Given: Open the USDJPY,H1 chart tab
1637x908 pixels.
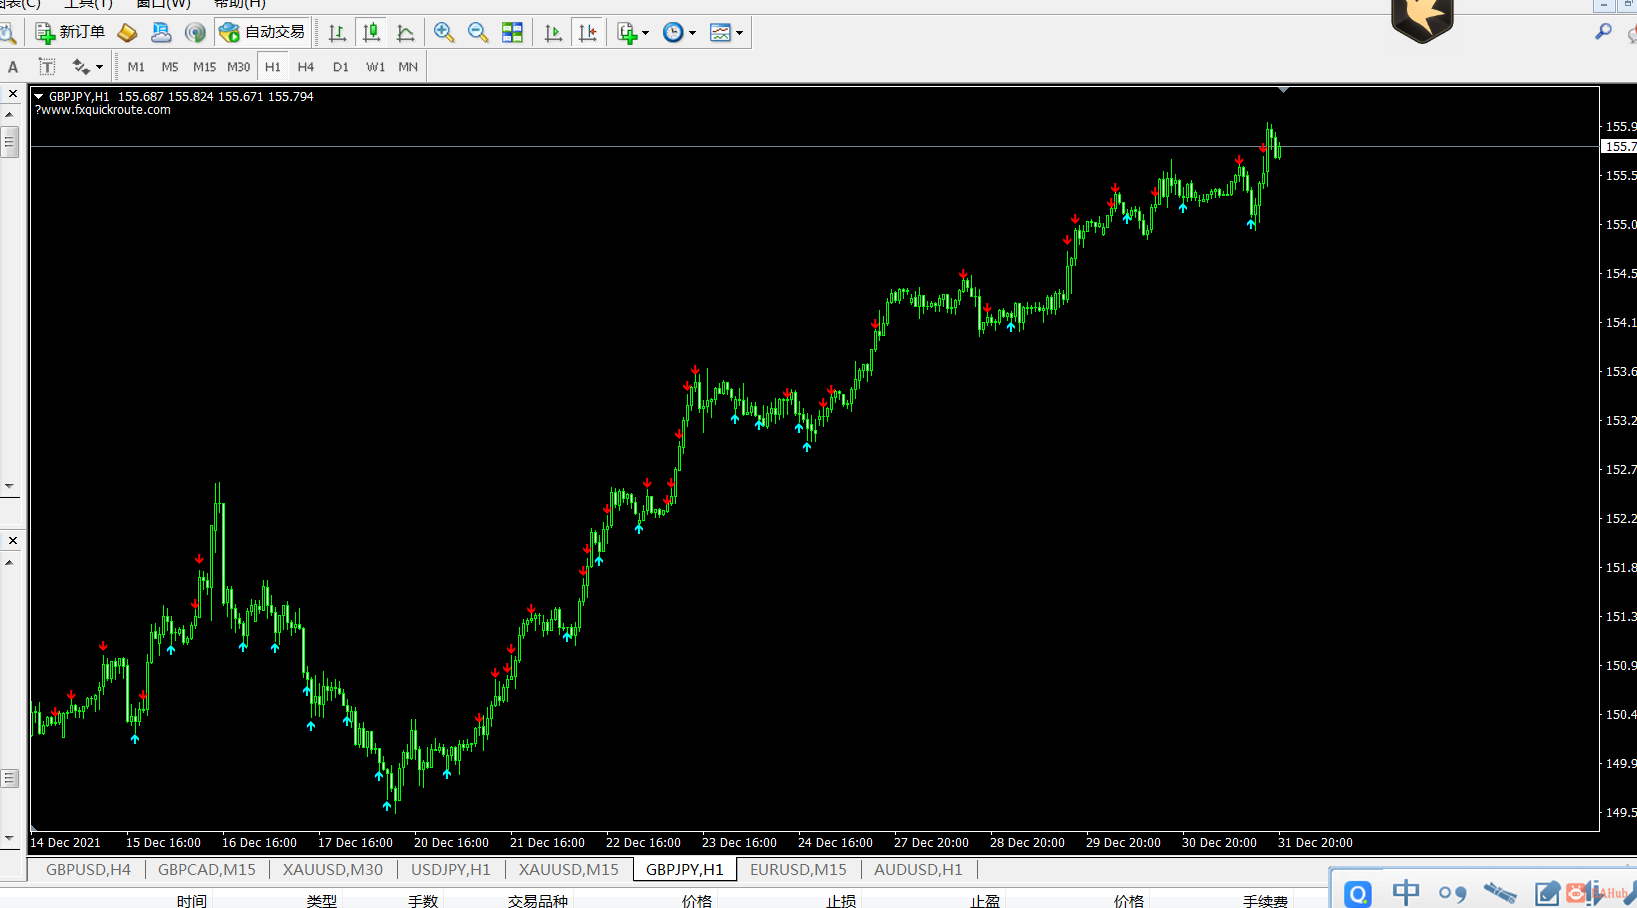Looking at the screenshot, I should (x=451, y=870).
